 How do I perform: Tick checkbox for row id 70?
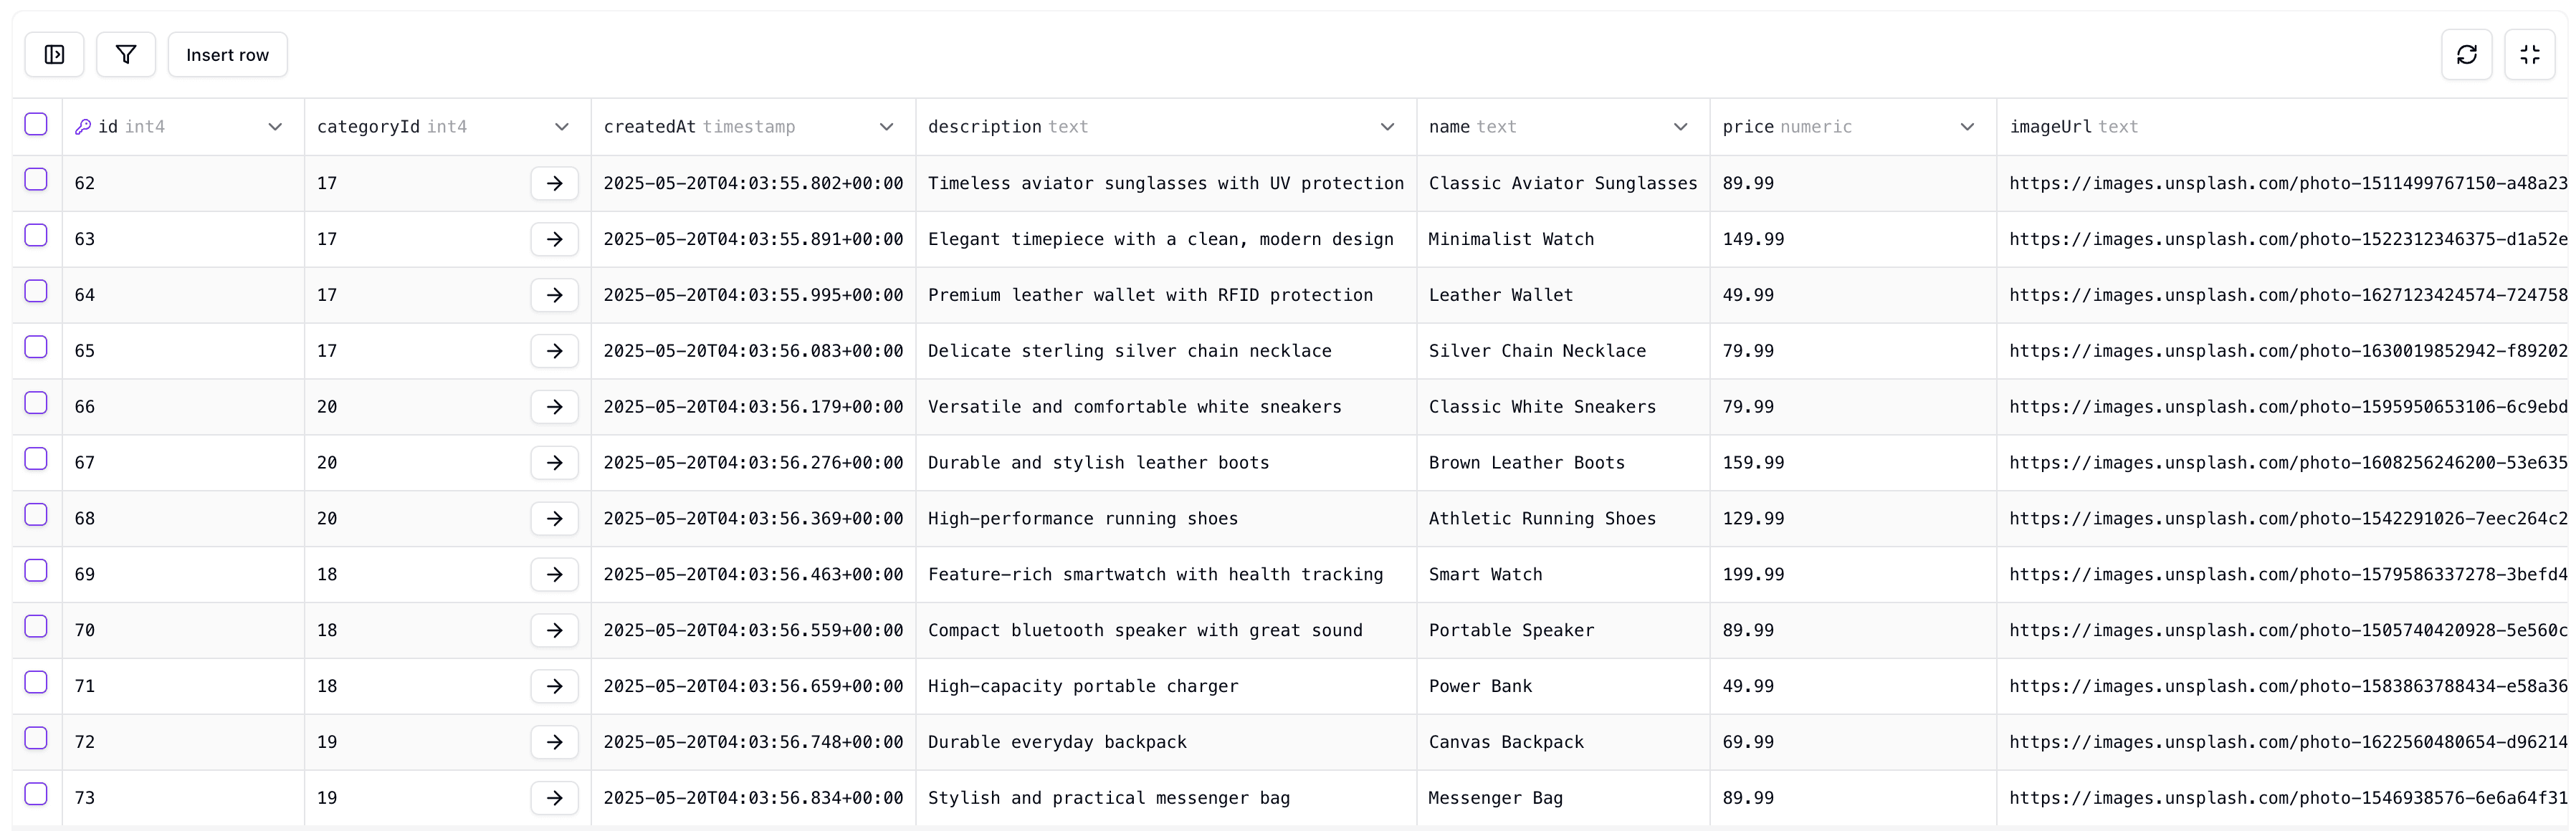pos(36,627)
